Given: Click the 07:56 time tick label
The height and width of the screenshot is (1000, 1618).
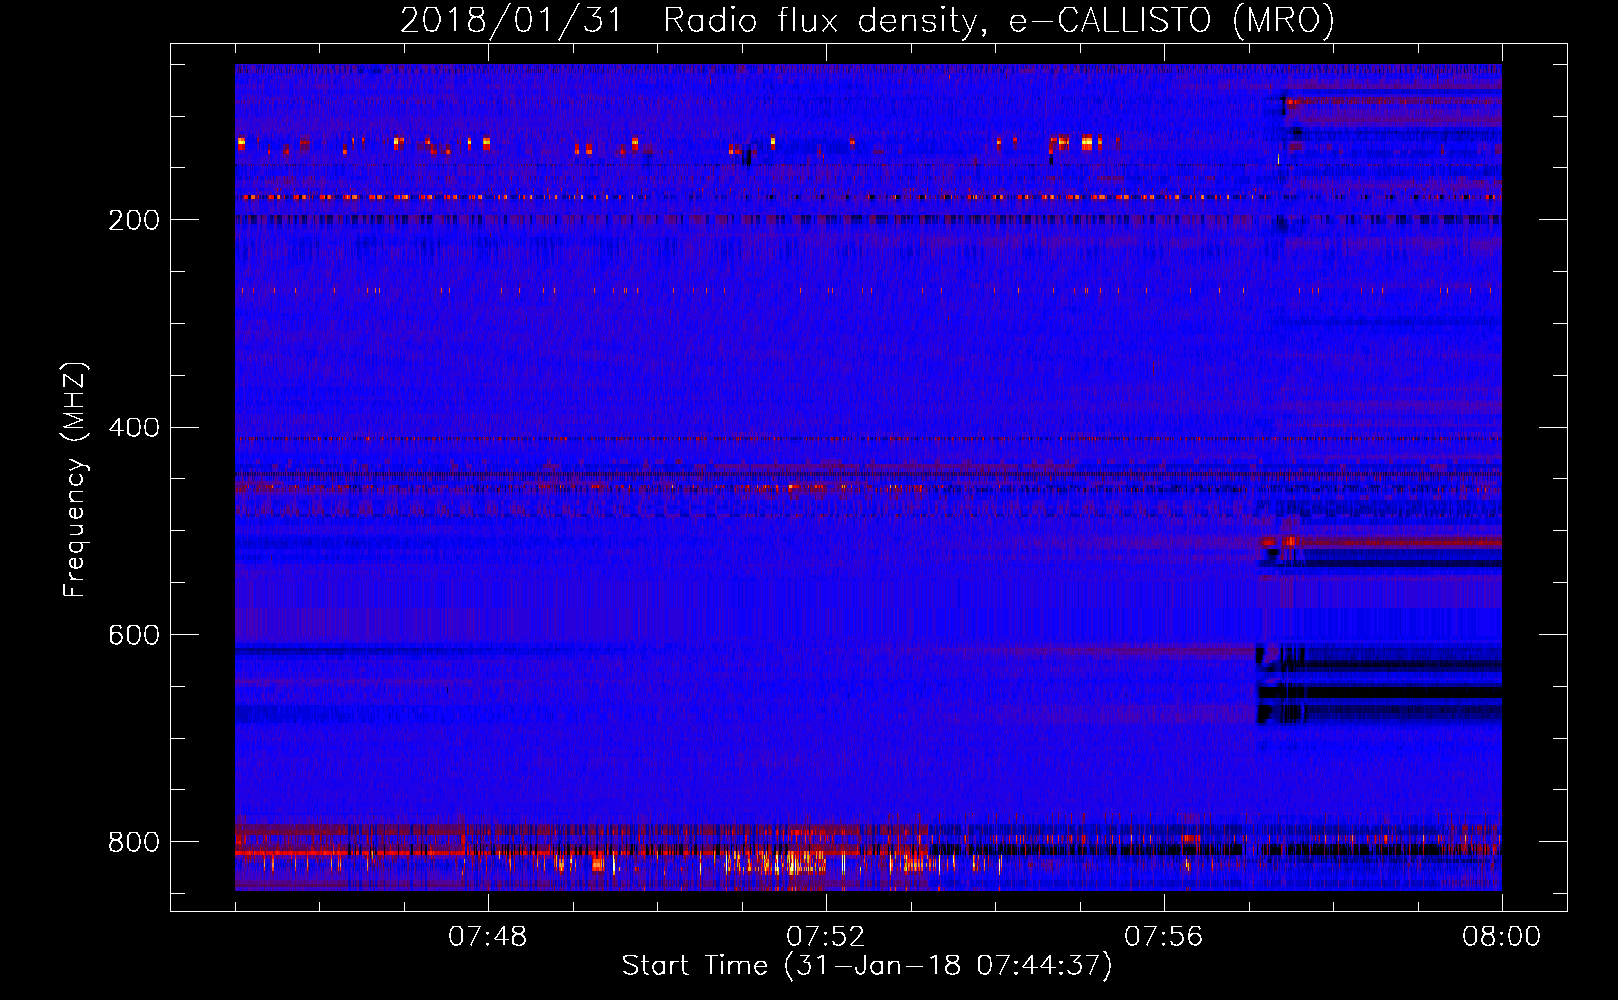Looking at the screenshot, I should pos(1164,937).
